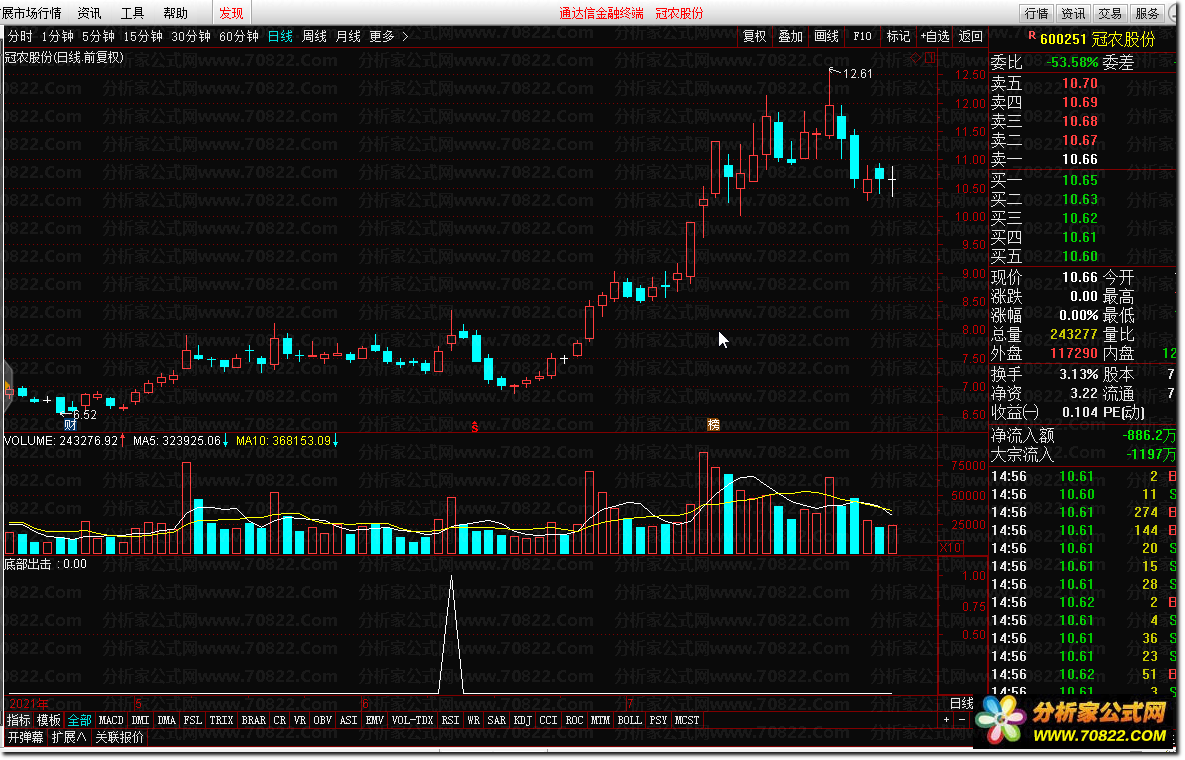Click the small square icon at chart top-right
The height and width of the screenshot is (760, 1185).
coord(930,57)
